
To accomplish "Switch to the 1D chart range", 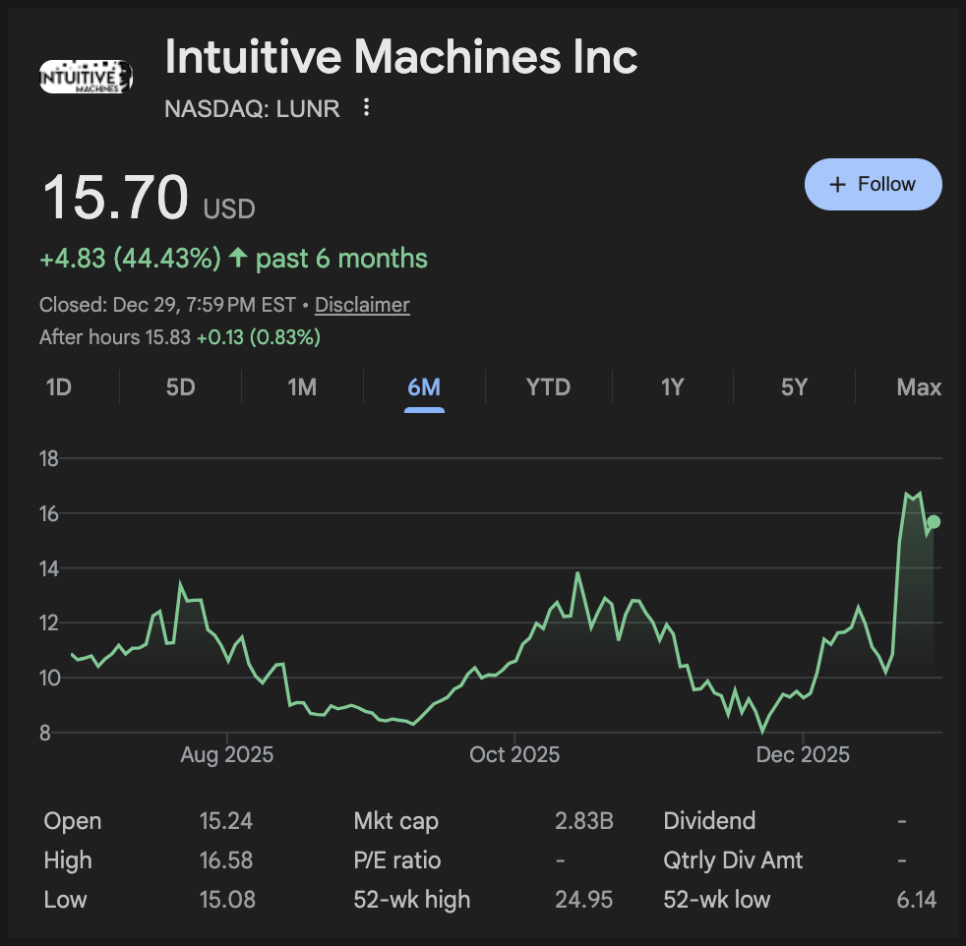I will [x=59, y=387].
